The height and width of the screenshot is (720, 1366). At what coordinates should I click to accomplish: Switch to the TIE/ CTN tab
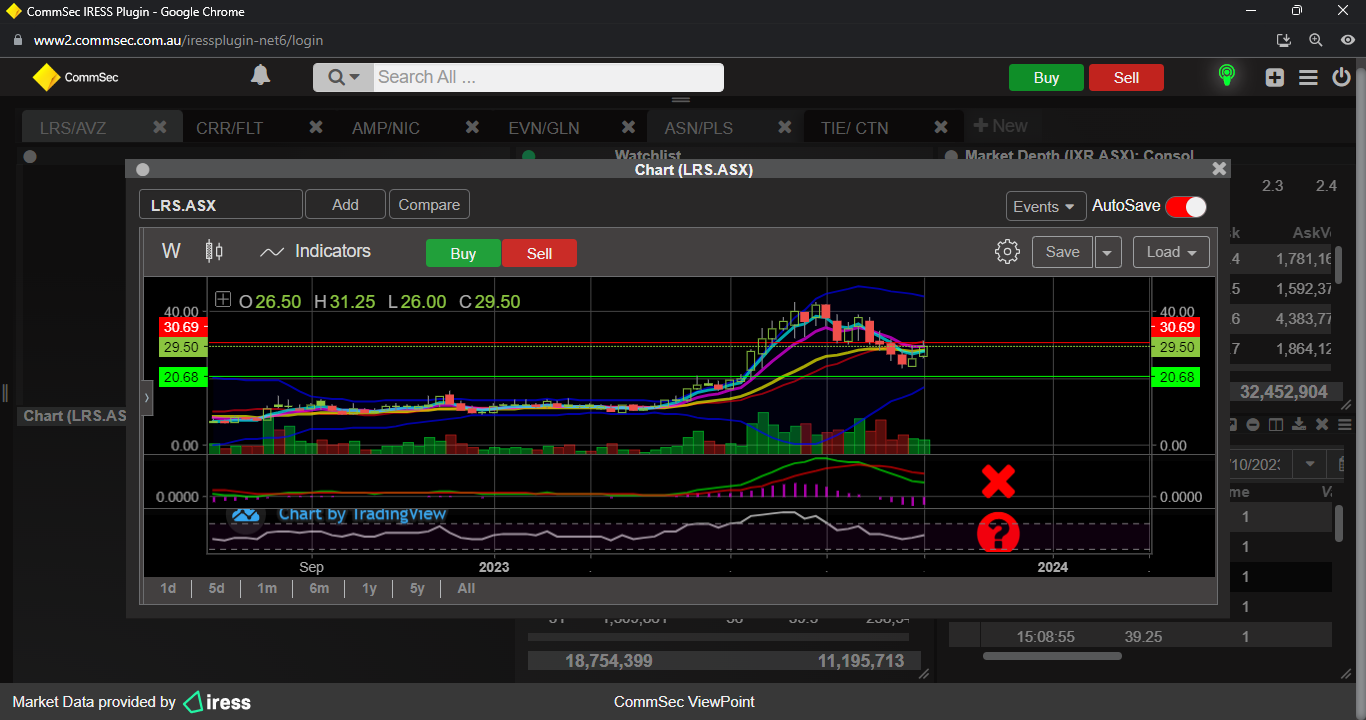[854, 128]
